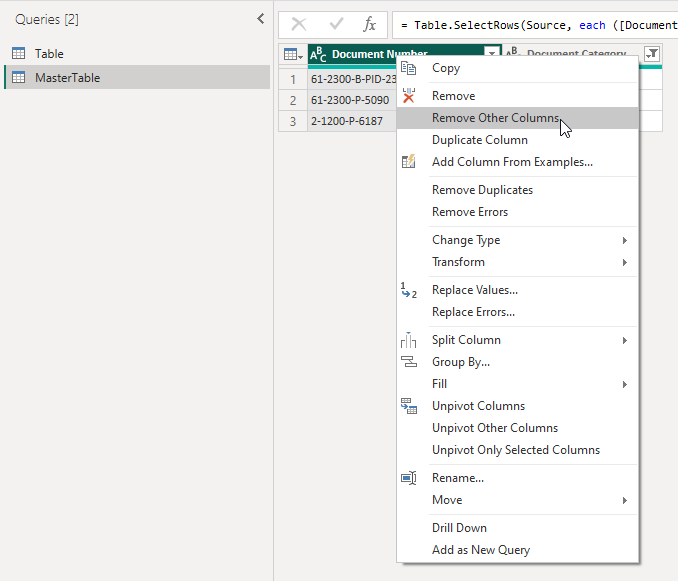The height and width of the screenshot is (581, 678).
Task: Choose Replace Errors...
Action: click(517, 312)
